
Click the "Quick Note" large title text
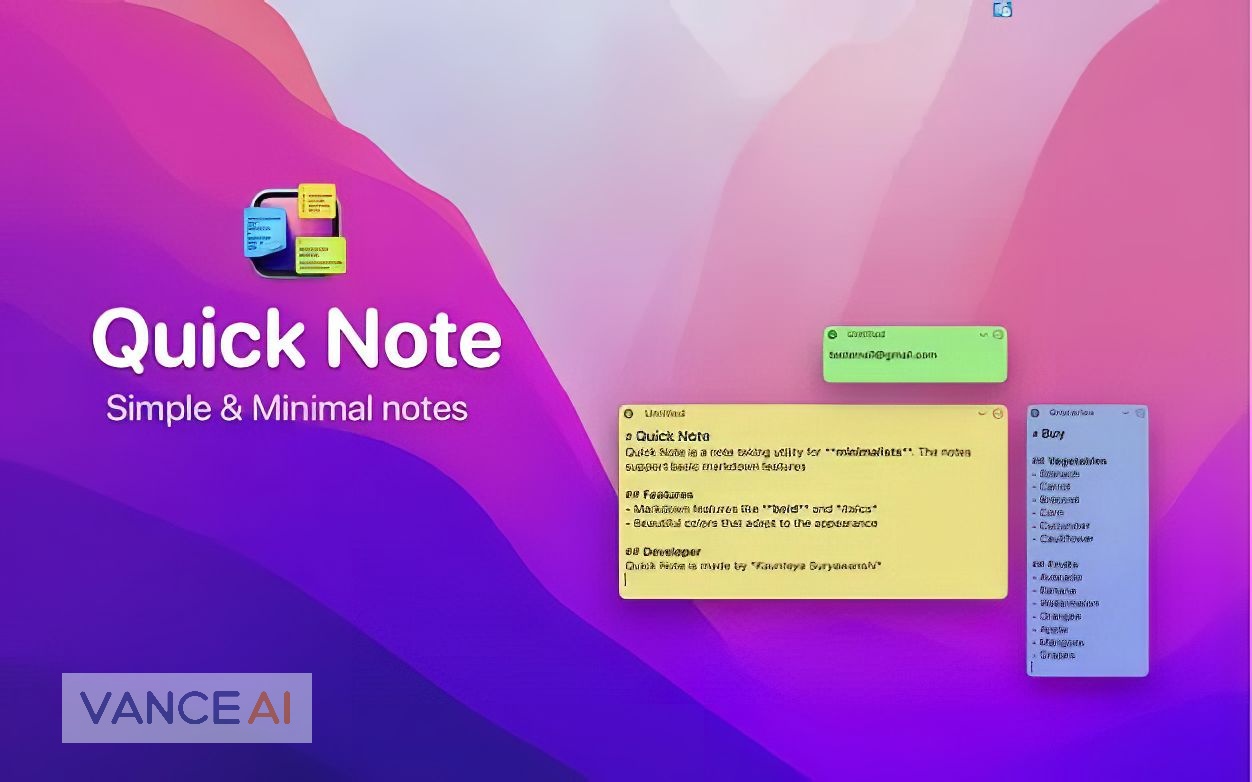click(297, 339)
